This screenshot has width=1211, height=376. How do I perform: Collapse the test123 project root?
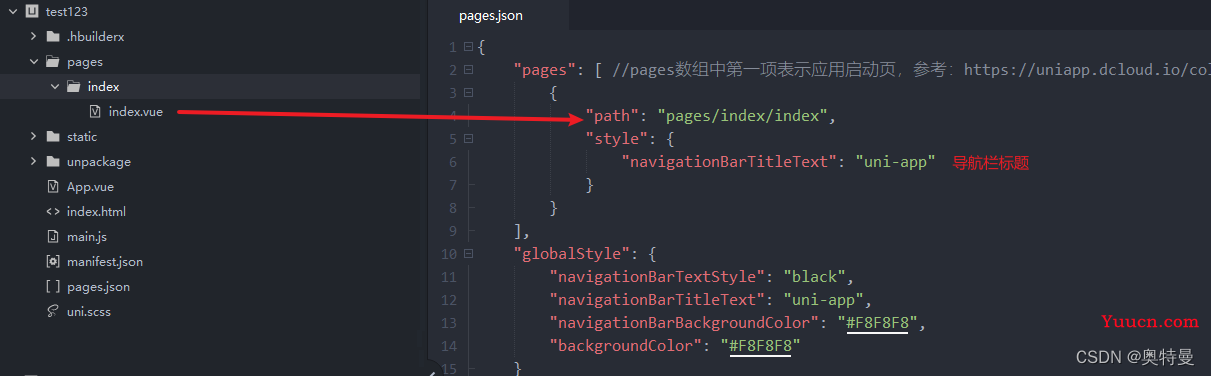(x=12, y=11)
